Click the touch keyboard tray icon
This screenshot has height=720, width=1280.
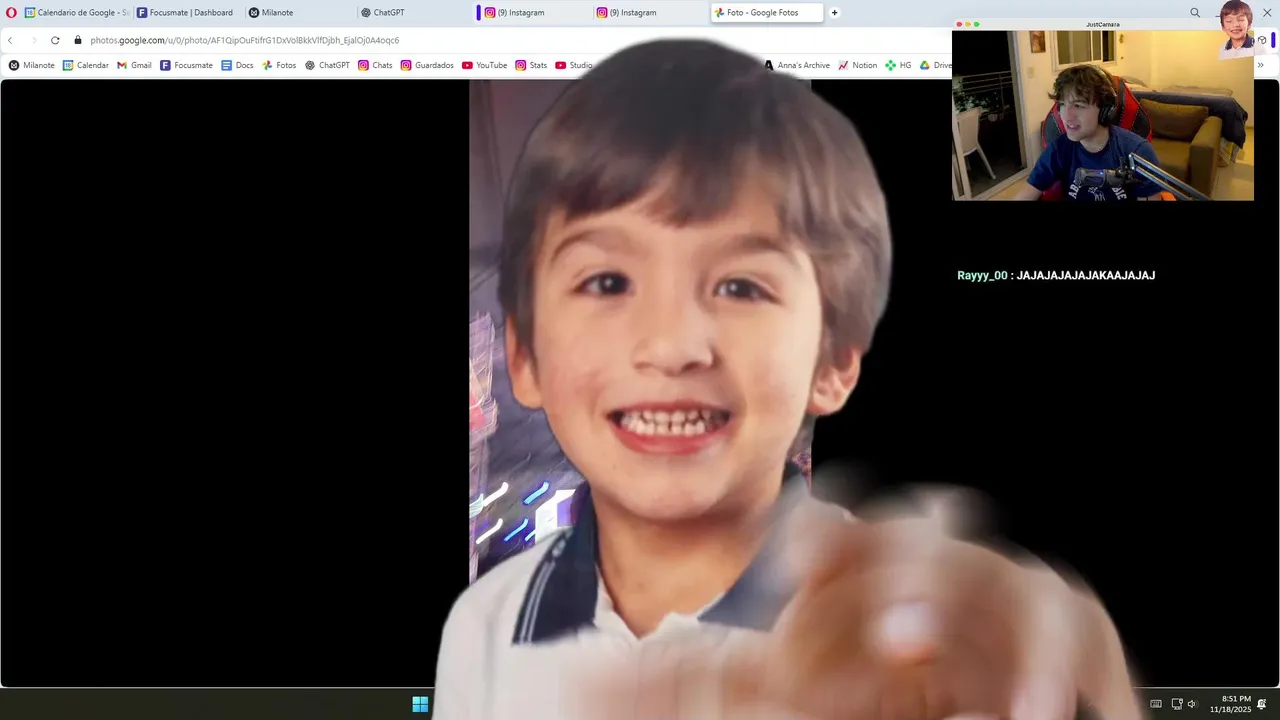click(x=1156, y=704)
